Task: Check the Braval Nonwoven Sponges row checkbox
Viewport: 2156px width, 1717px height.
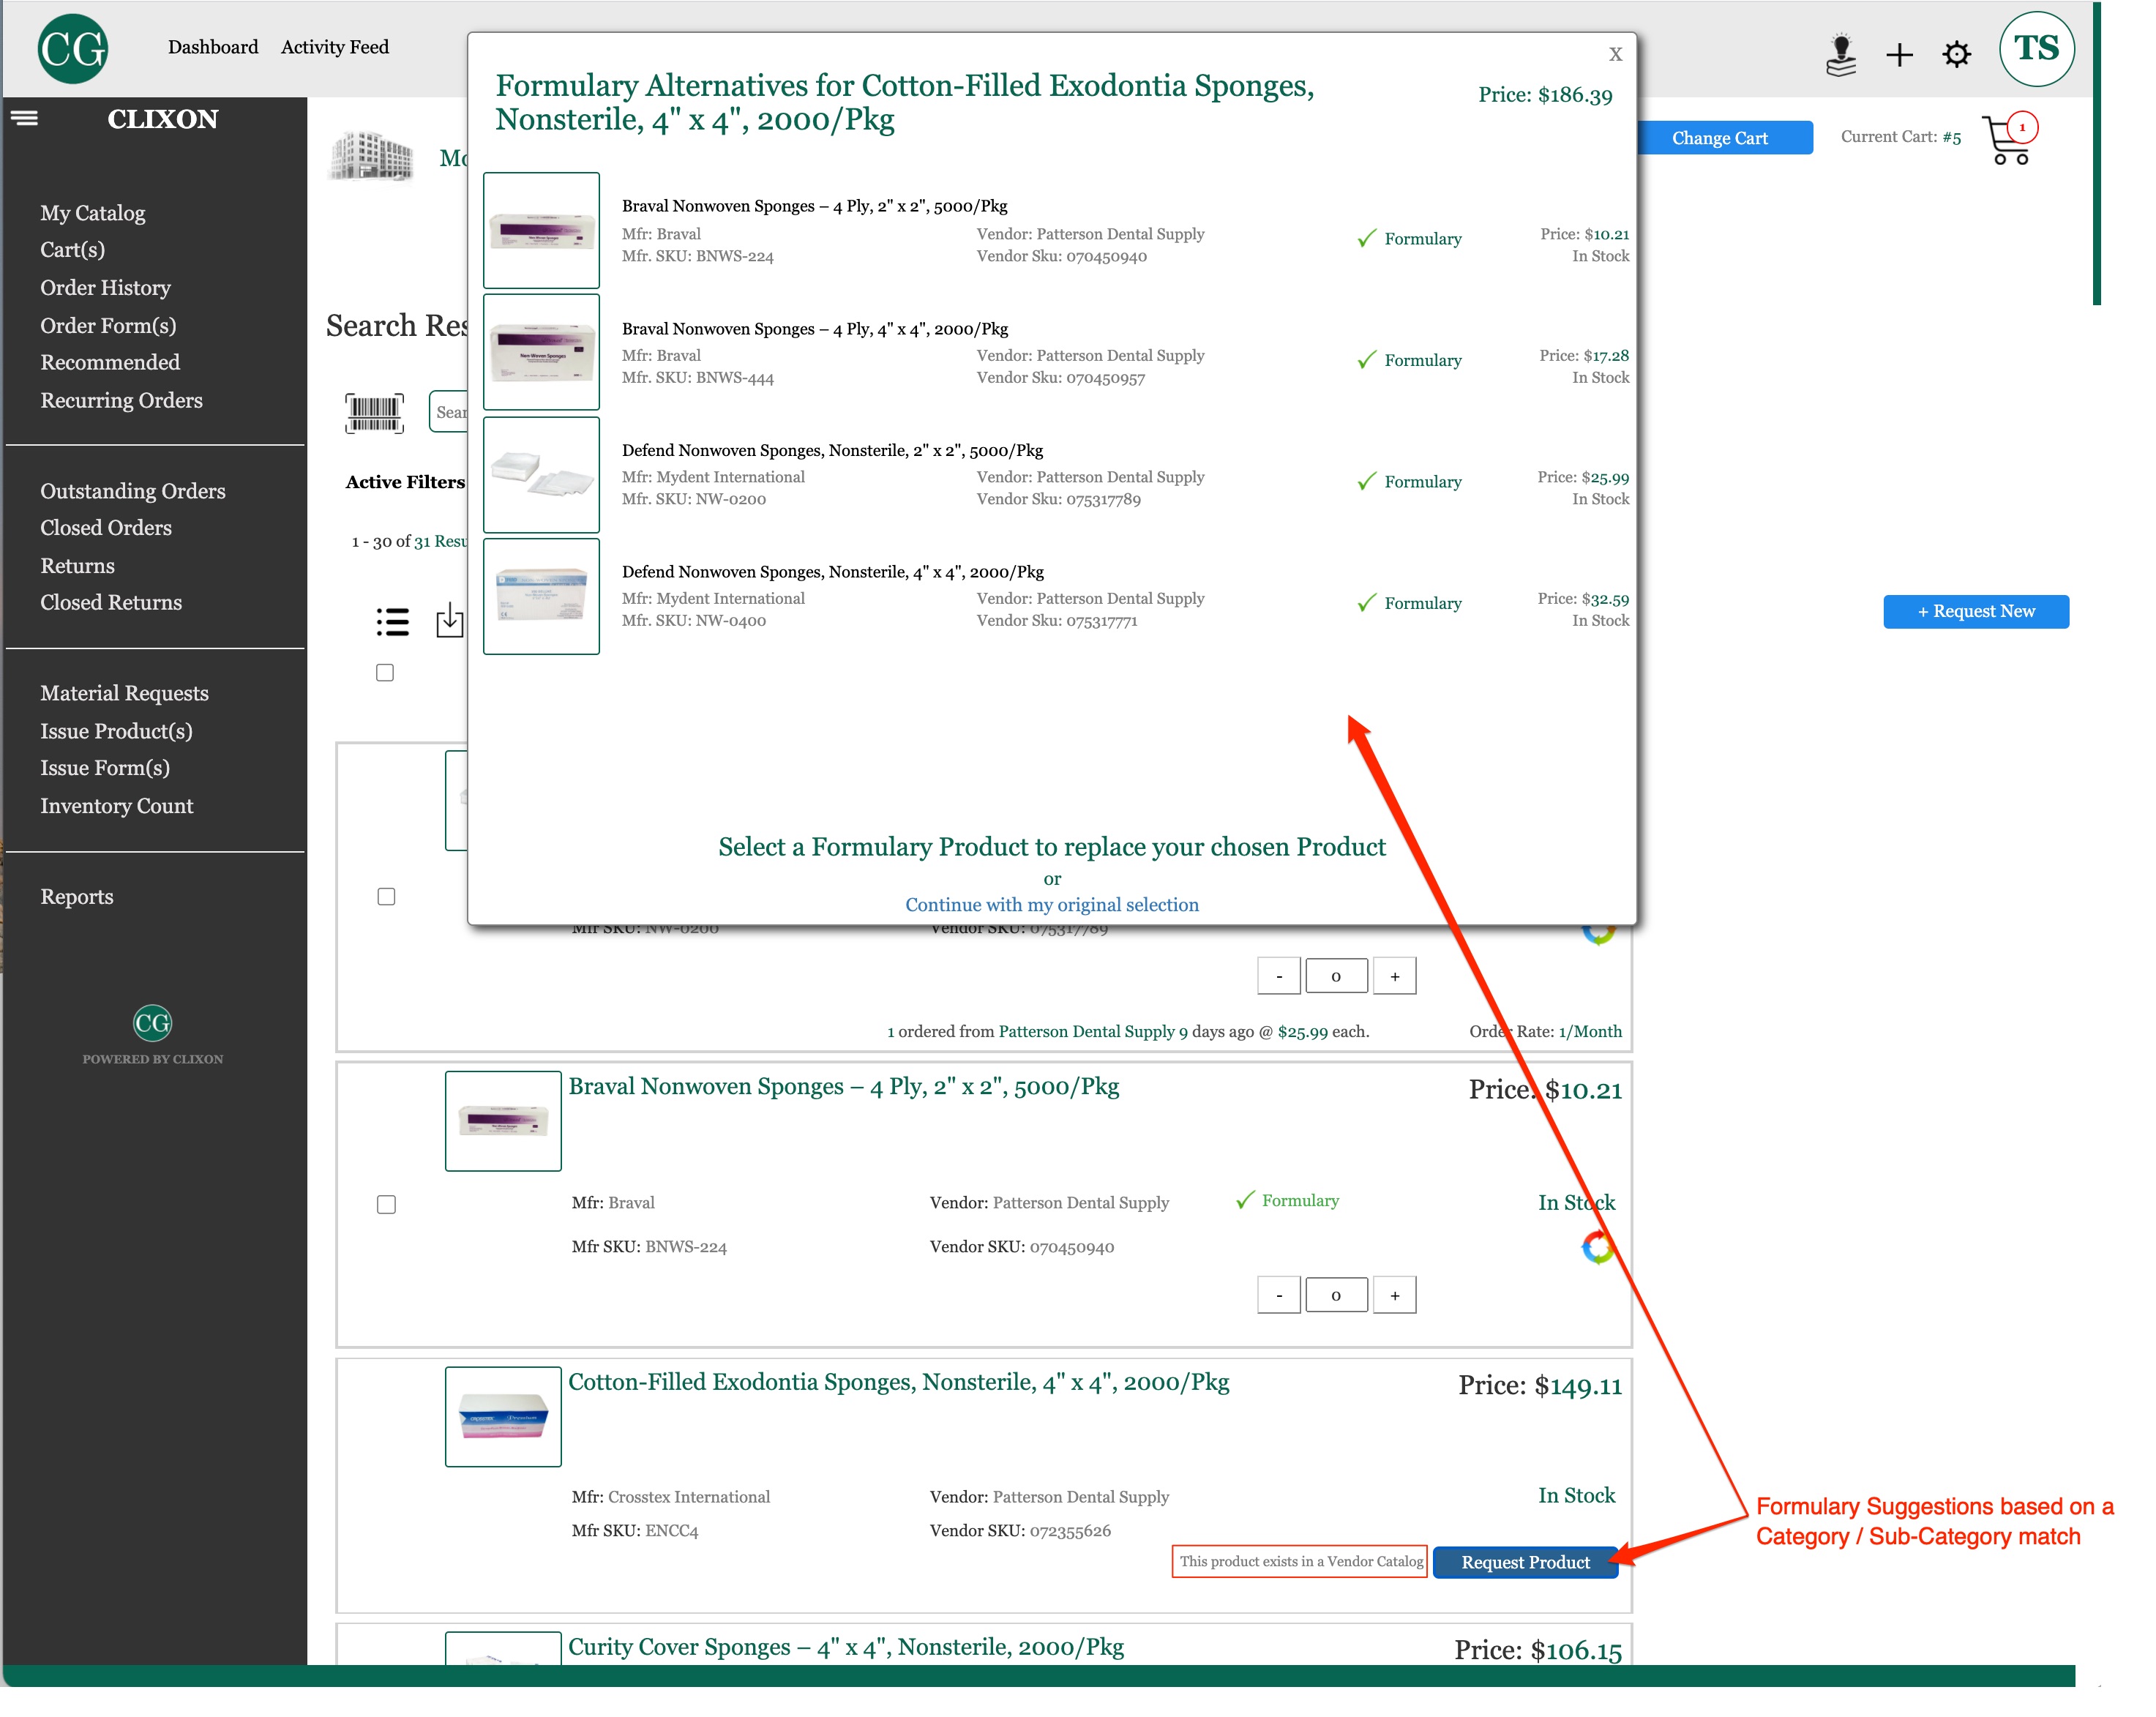Action: pos(385,1204)
